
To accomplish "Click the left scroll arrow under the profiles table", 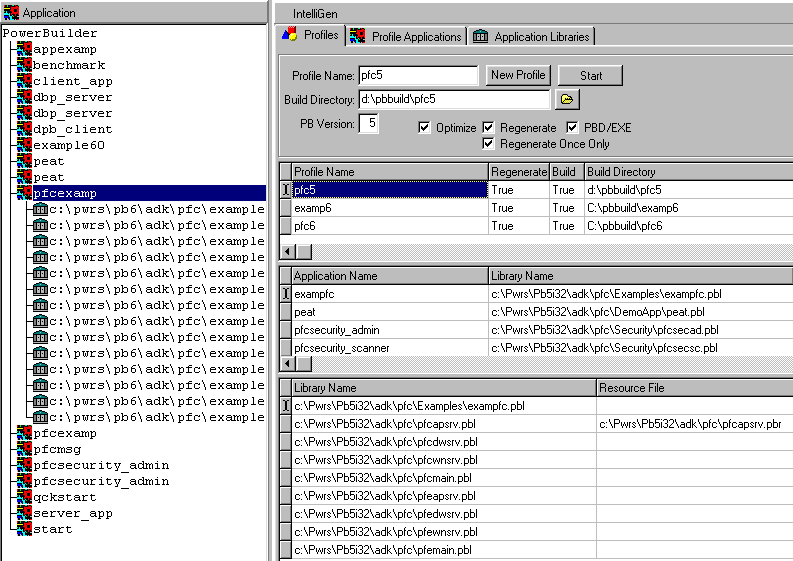I will coord(288,251).
